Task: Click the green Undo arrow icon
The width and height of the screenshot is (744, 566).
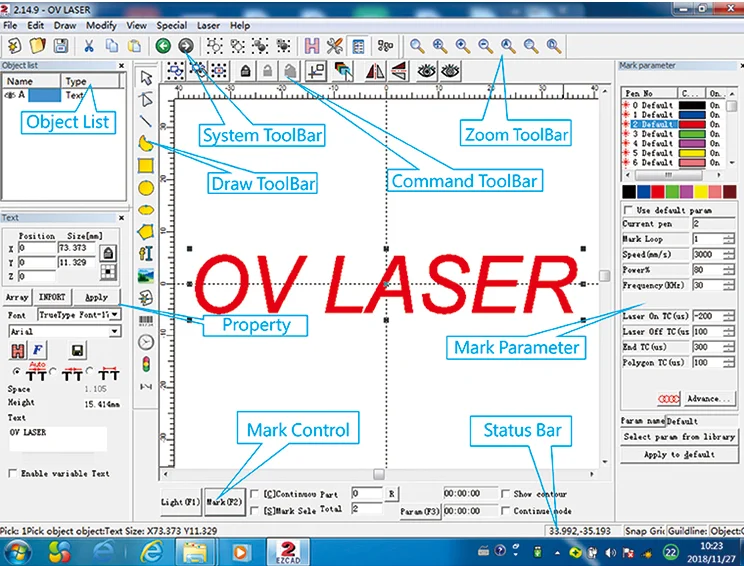Action: pyautogui.click(x=163, y=46)
